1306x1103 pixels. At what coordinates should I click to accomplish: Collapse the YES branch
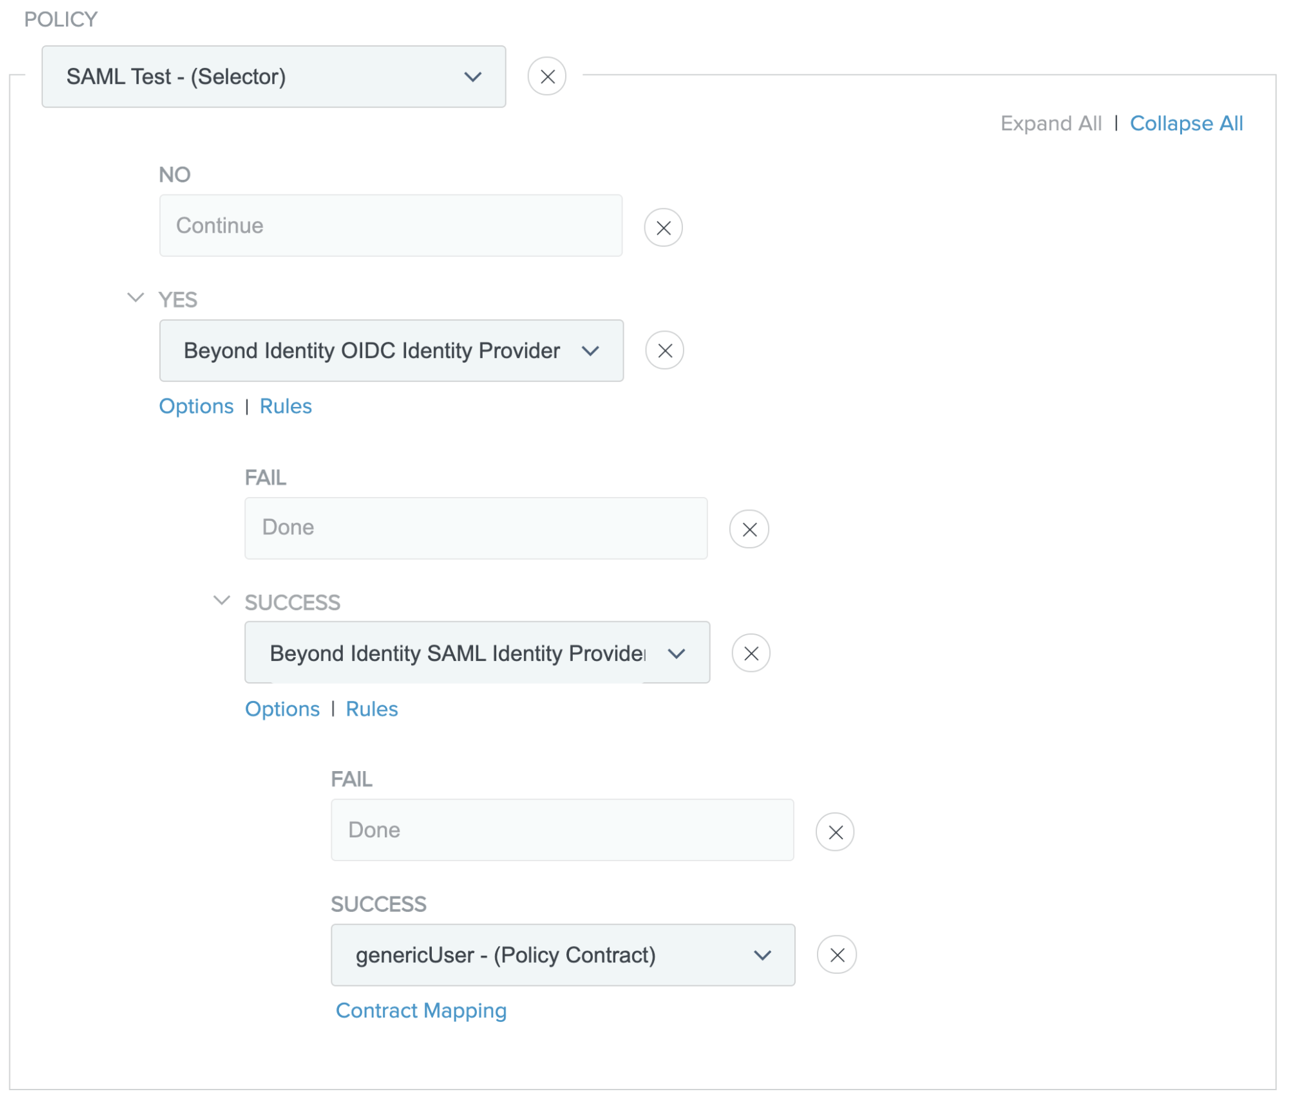[x=136, y=298]
